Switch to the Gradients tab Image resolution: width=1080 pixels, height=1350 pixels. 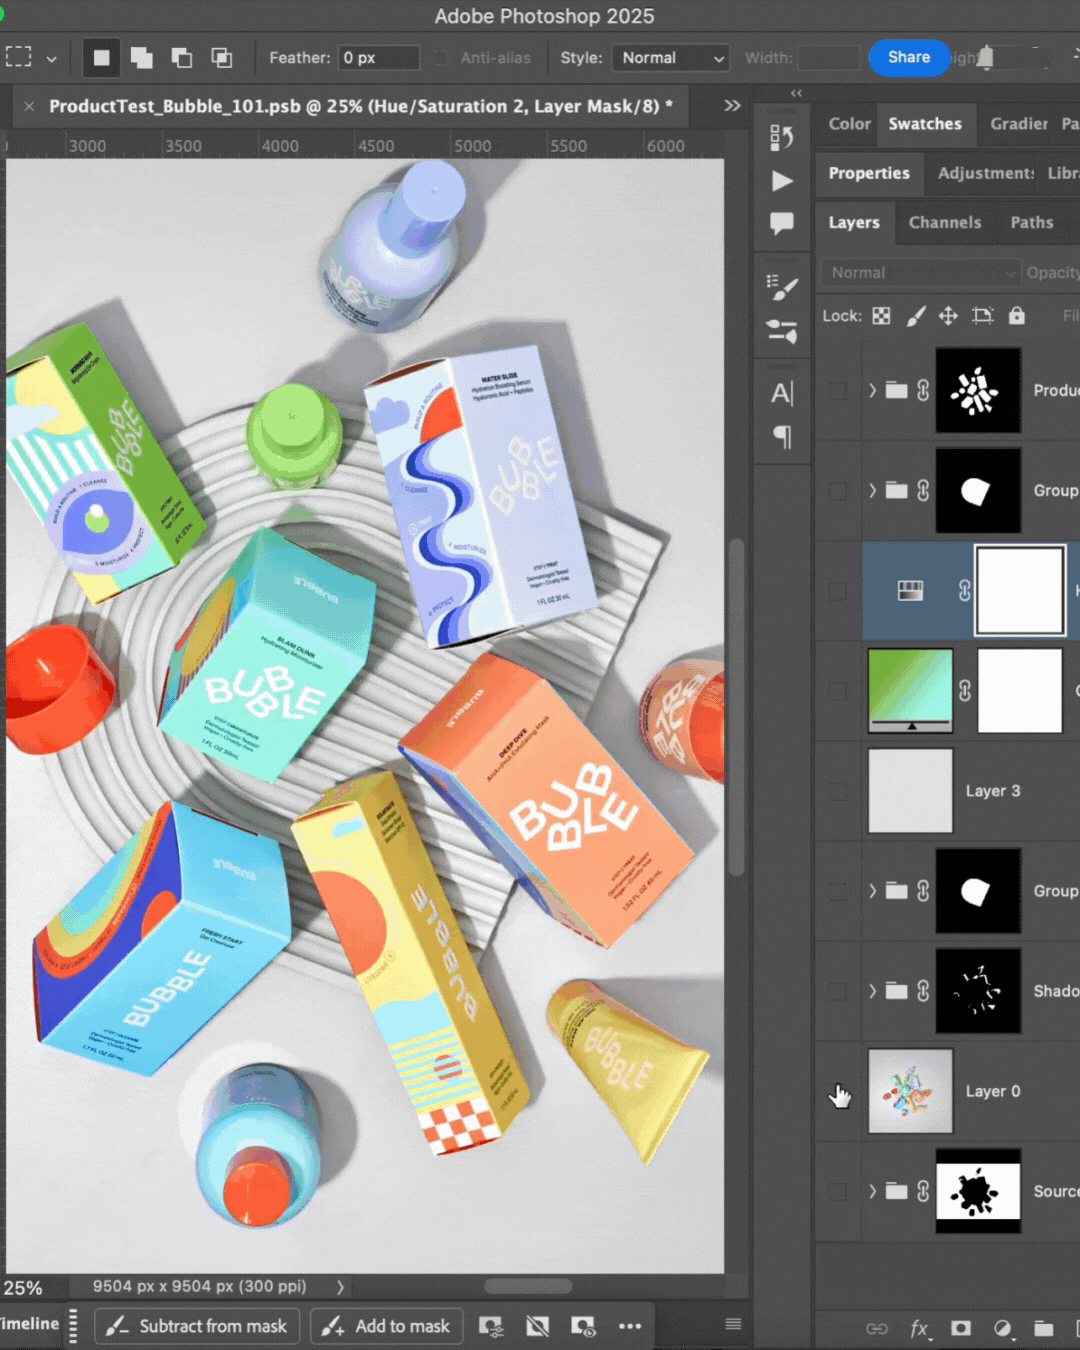1018,124
